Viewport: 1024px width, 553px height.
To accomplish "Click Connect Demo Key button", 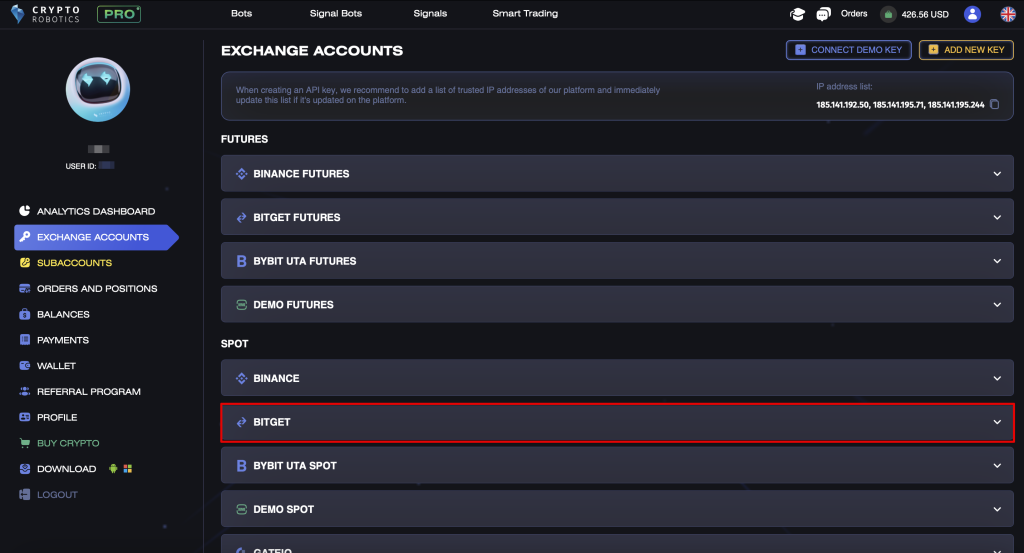I will click(x=848, y=50).
